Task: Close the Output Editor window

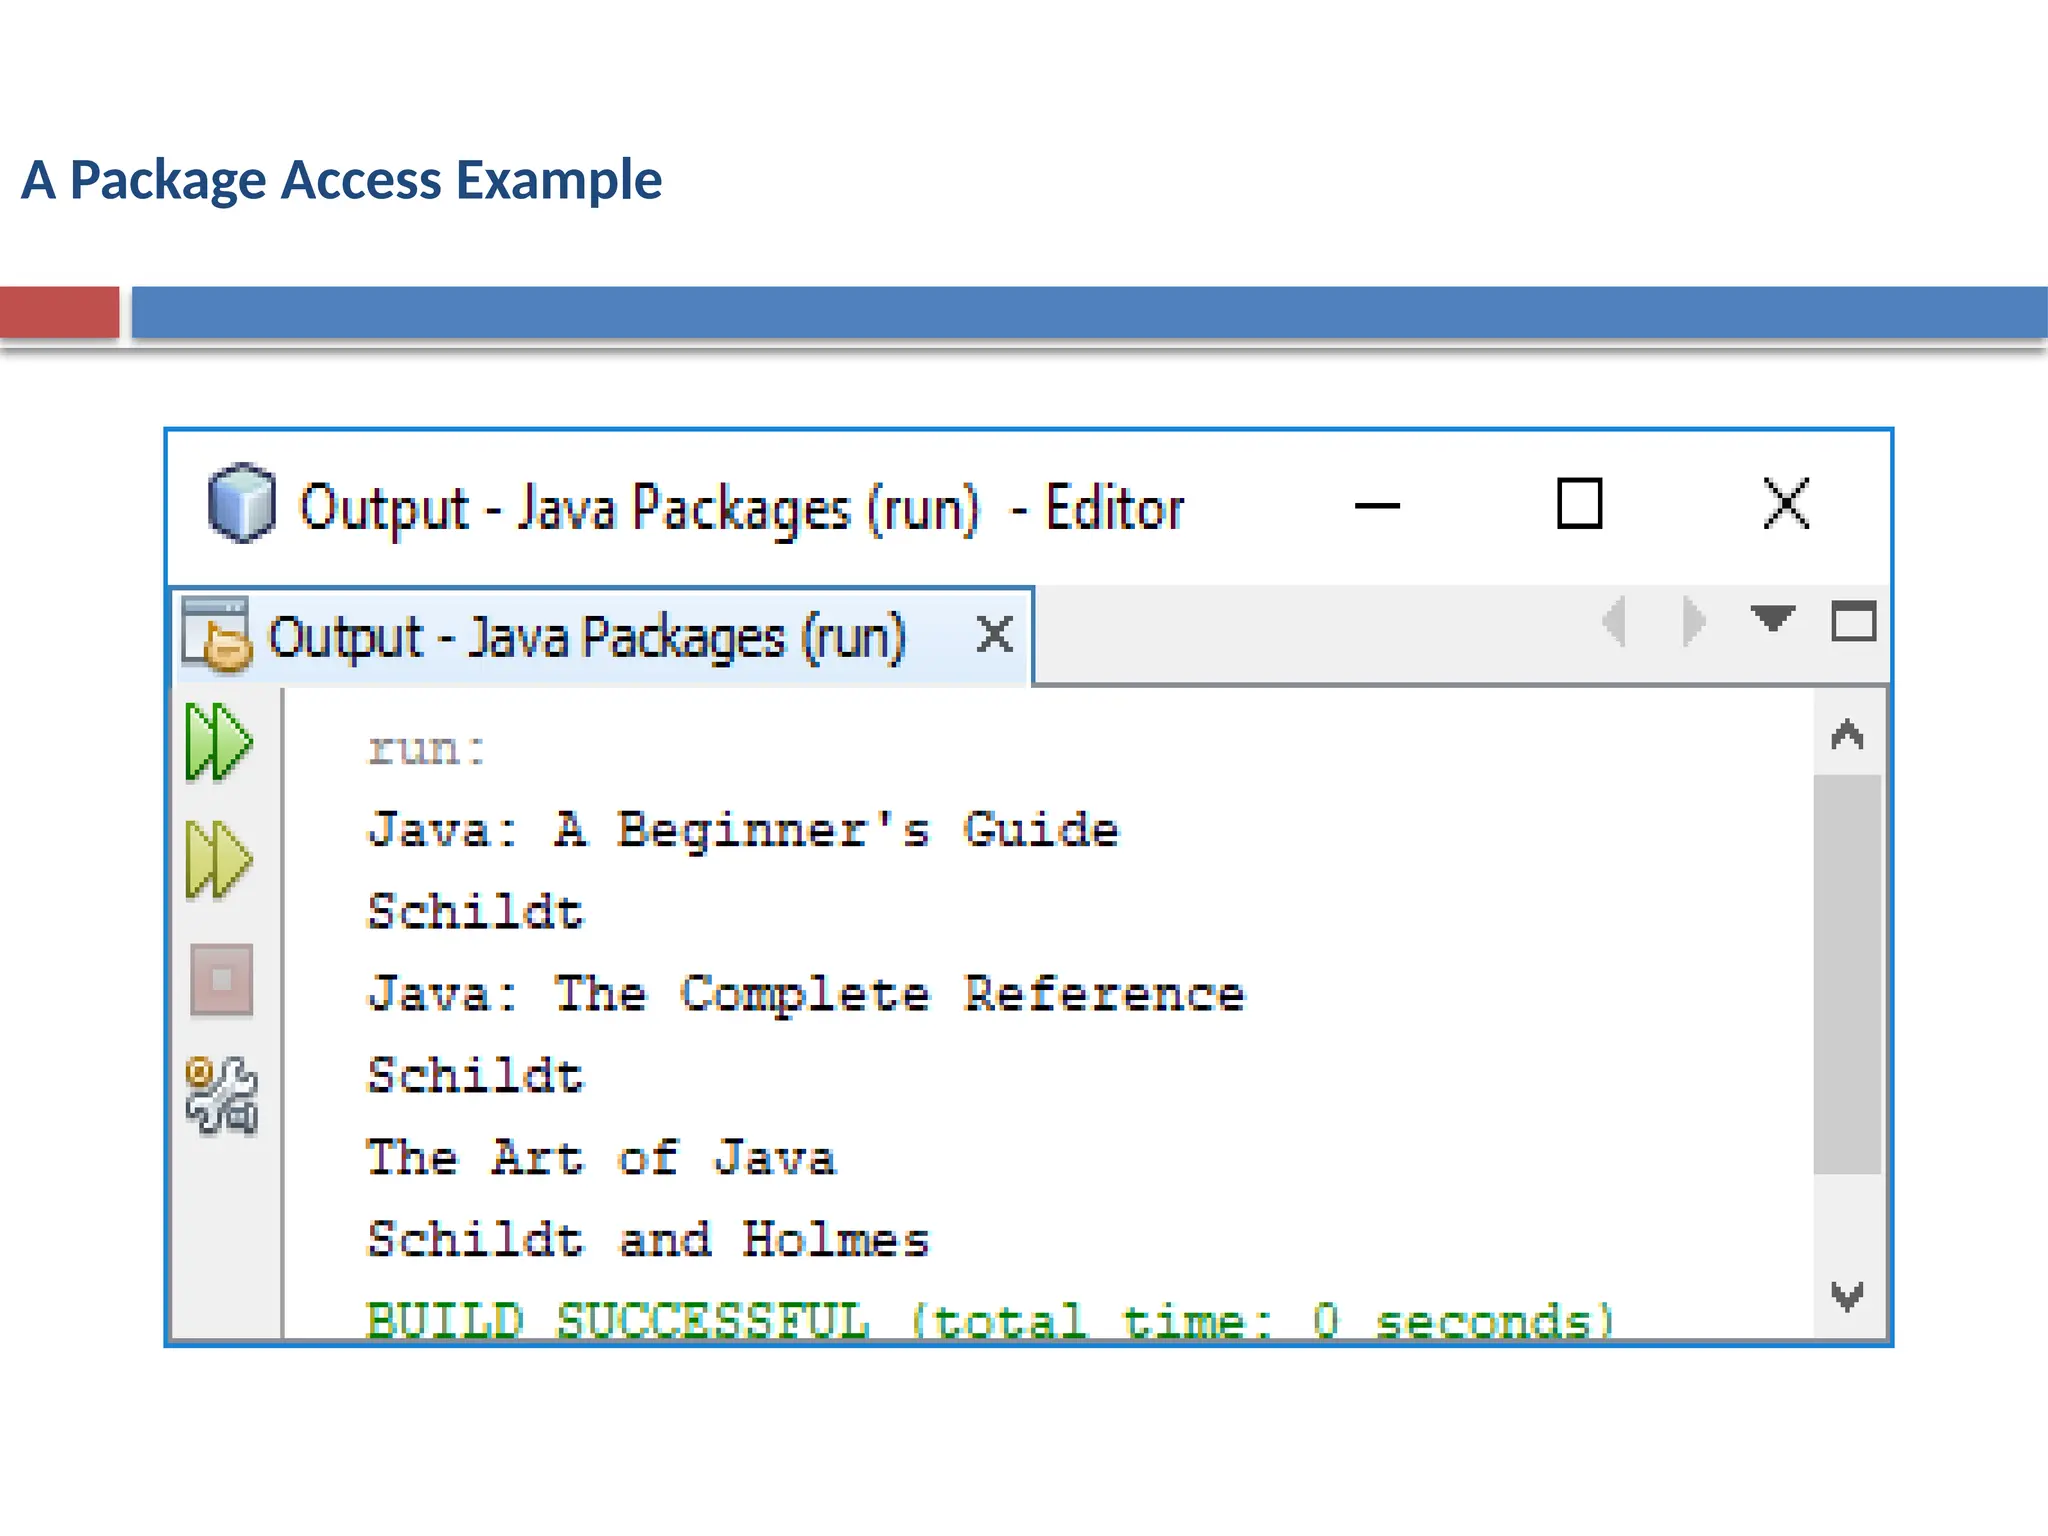Action: click(1786, 503)
